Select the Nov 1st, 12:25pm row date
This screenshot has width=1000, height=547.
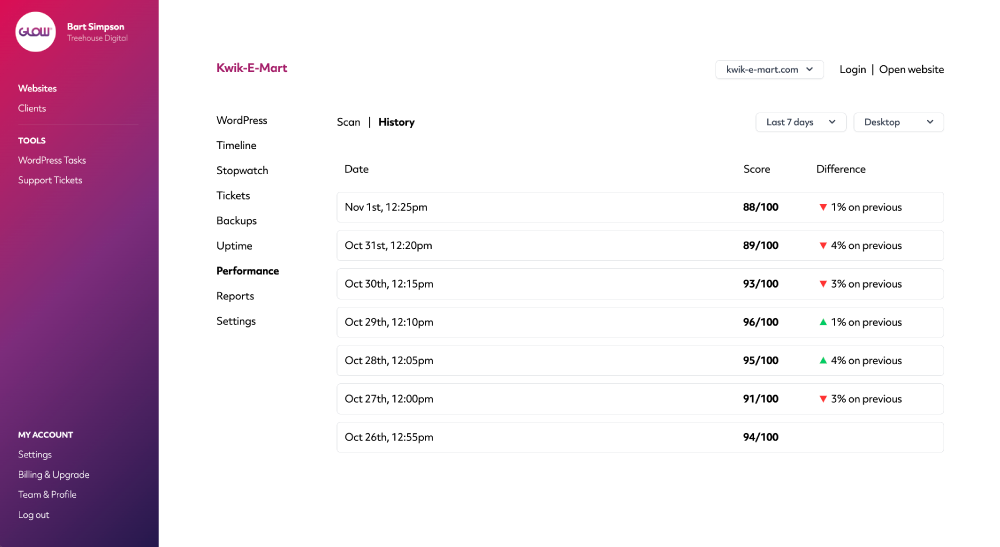pos(386,207)
